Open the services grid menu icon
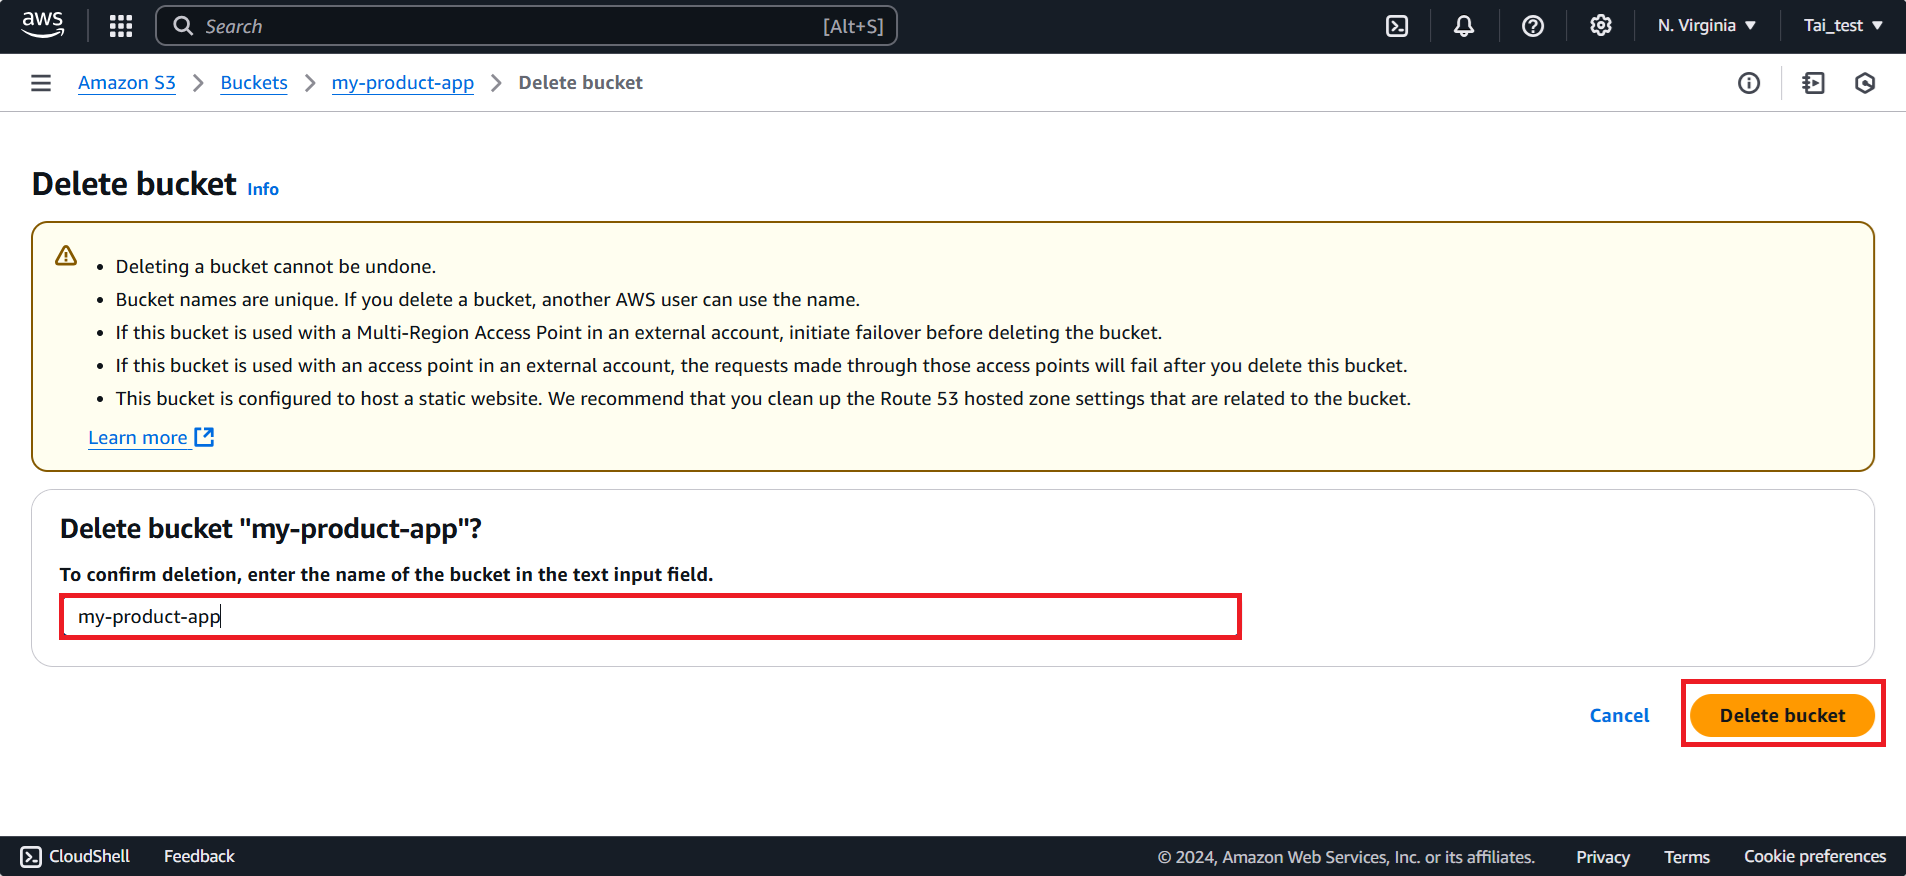The image size is (1906, 876). [x=121, y=26]
